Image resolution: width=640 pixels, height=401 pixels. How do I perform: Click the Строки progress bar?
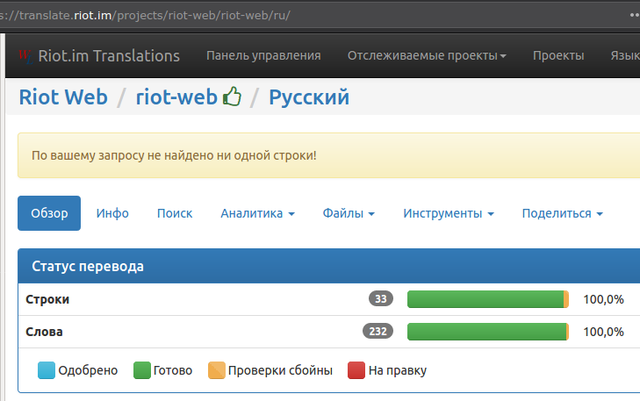pos(488,299)
